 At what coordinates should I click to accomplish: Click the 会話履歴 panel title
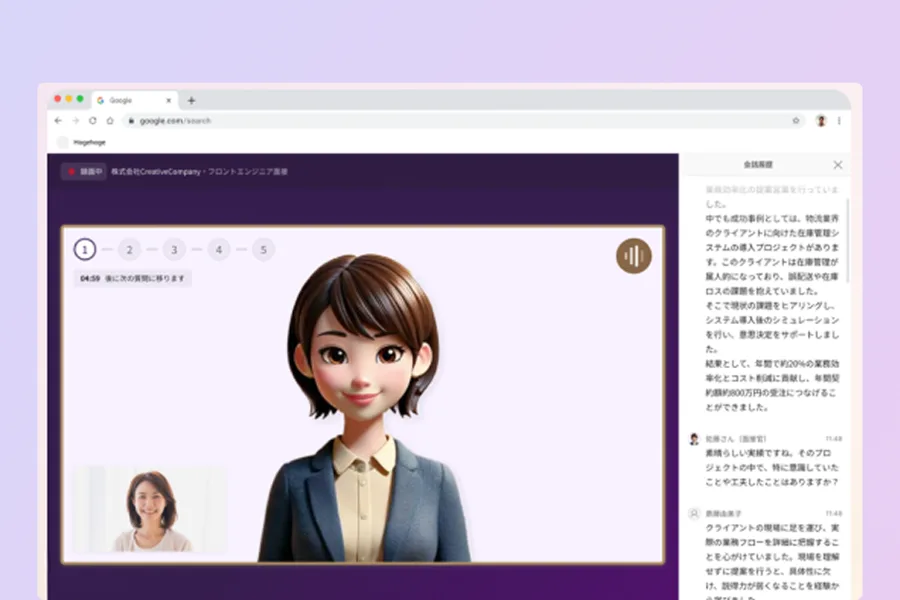758,165
